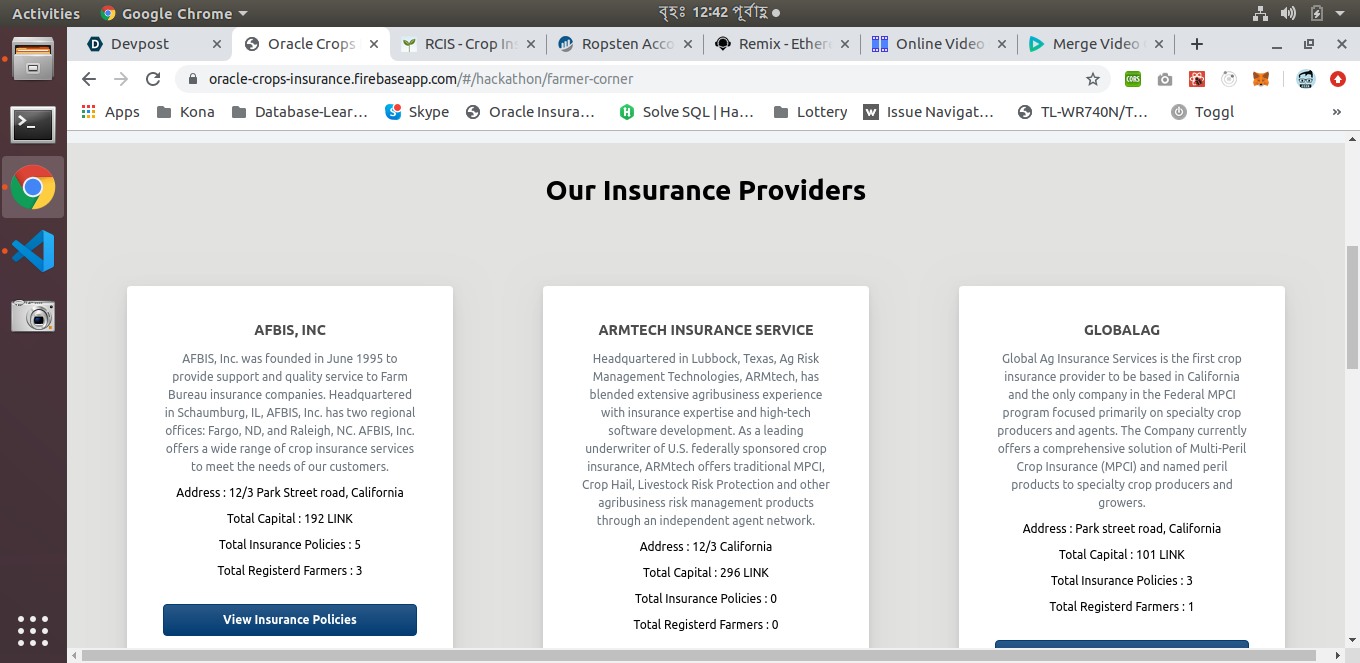1360x663 pixels.
Task: Expand the system menu arrow in top bar
Action: pyautogui.click(x=1341, y=14)
